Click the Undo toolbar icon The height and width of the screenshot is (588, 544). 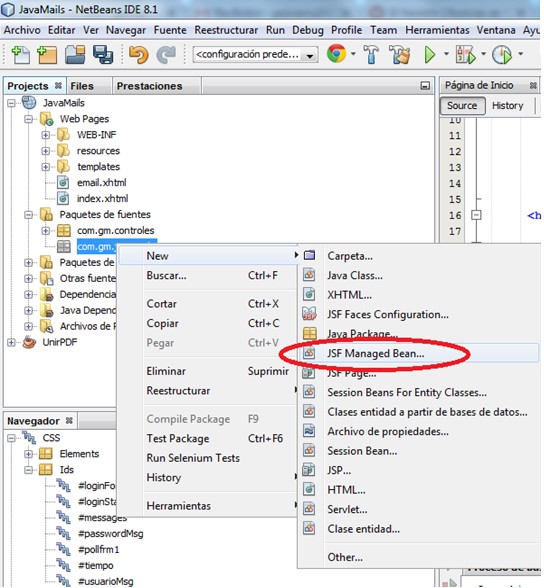(138, 55)
